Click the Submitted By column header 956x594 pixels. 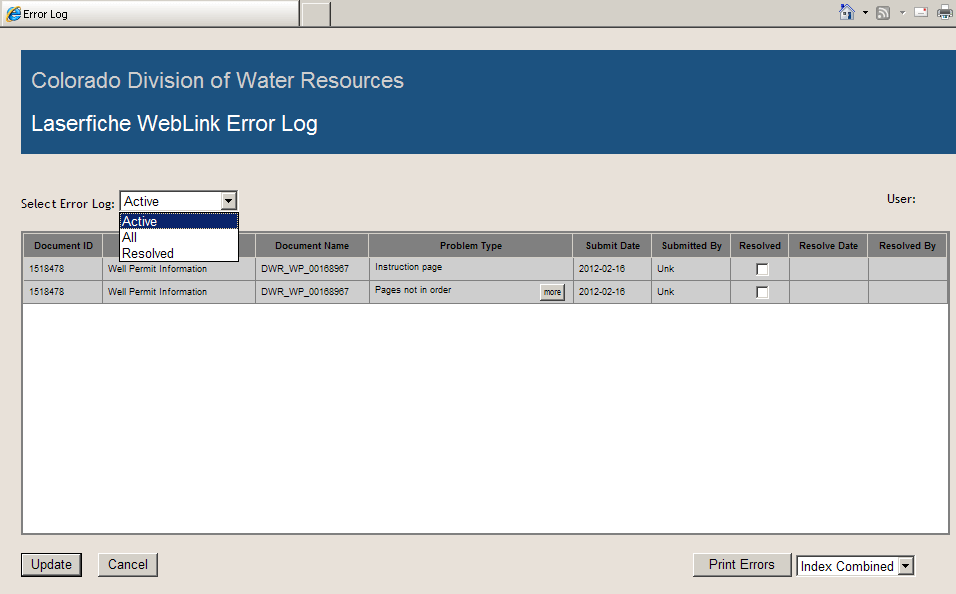click(x=691, y=246)
